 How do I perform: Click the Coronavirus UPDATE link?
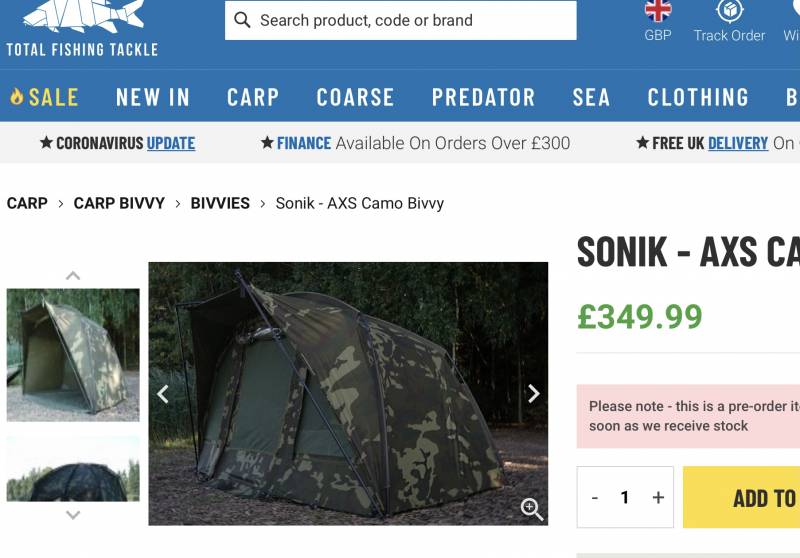pyautogui.click(x=170, y=143)
